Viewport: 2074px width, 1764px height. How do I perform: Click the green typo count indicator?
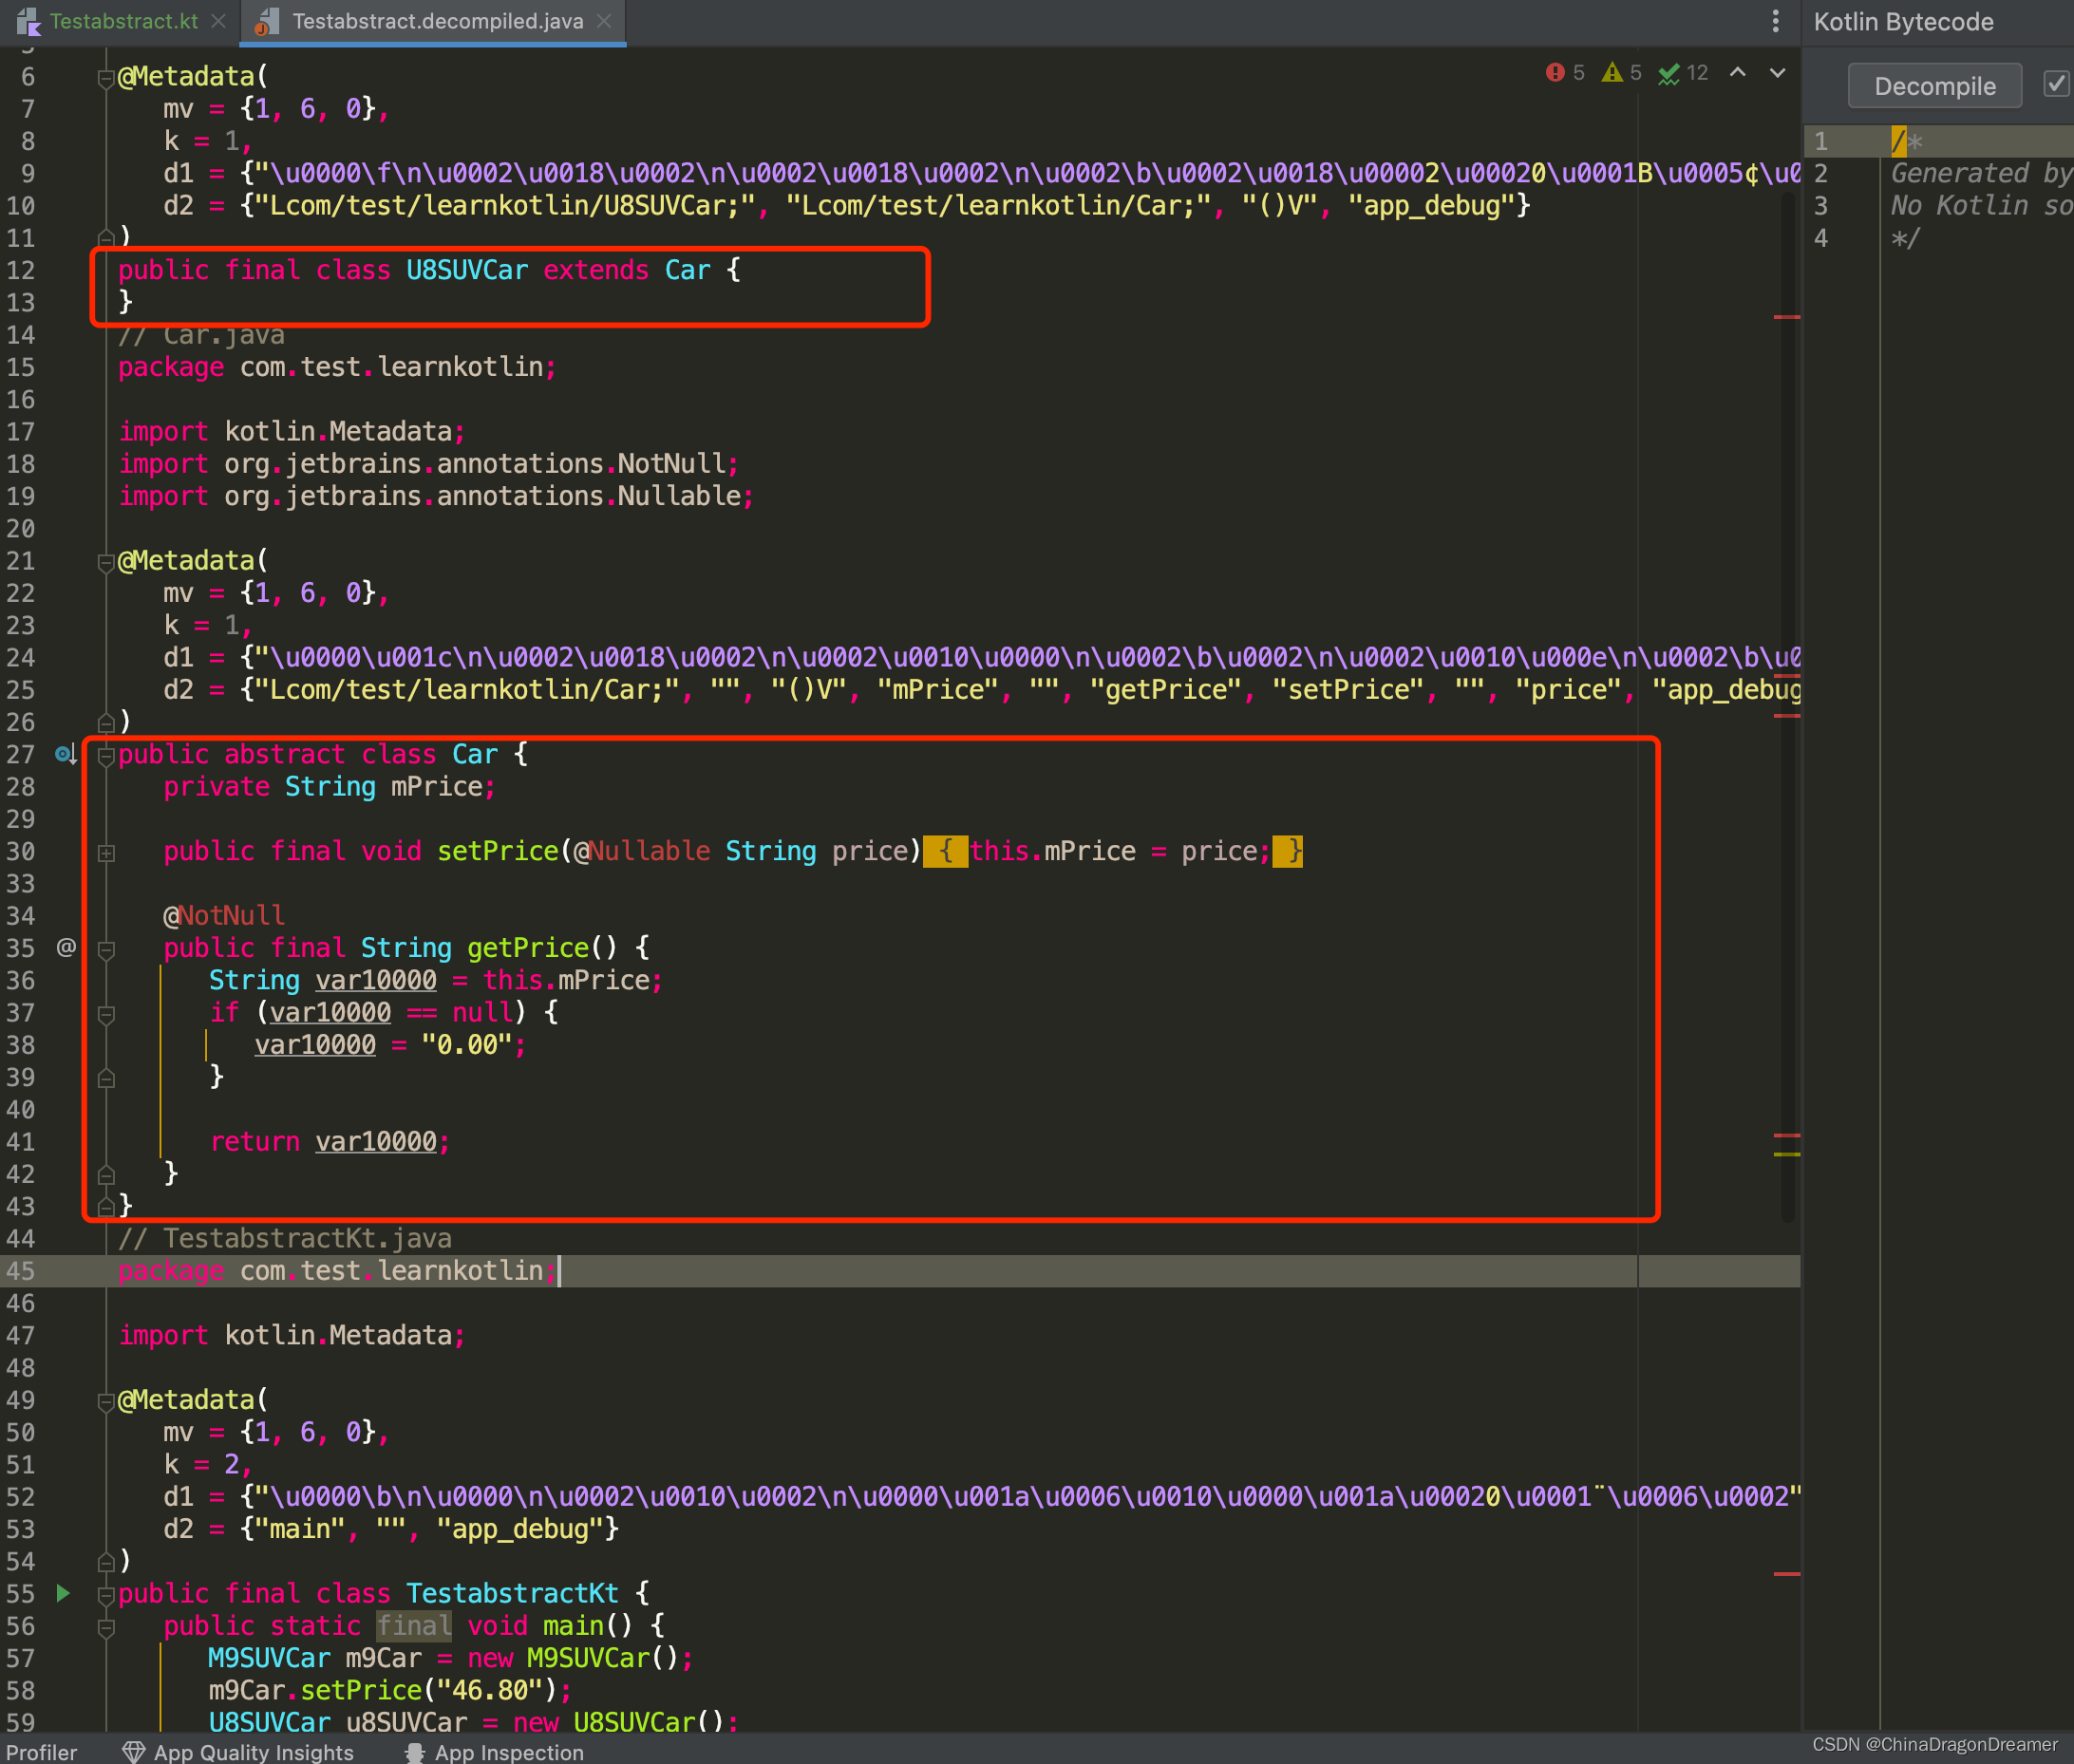[1683, 73]
